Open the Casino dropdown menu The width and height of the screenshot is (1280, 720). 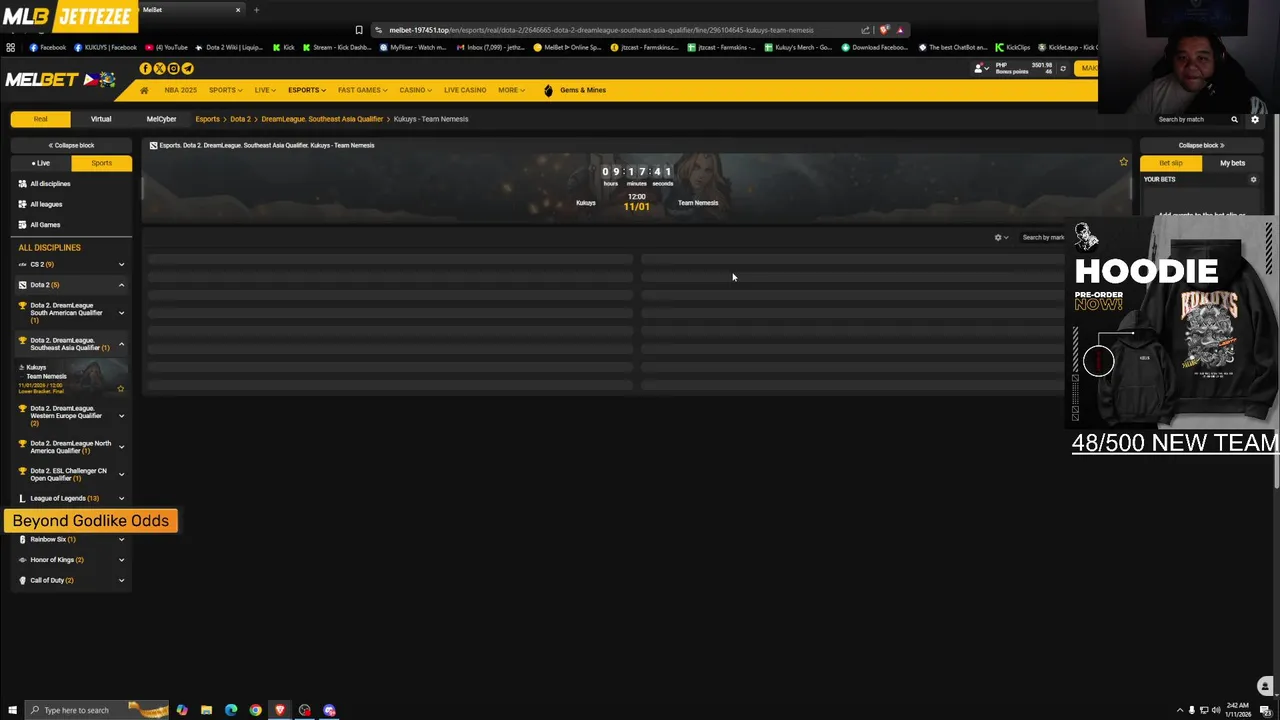click(x=415, y=90)
